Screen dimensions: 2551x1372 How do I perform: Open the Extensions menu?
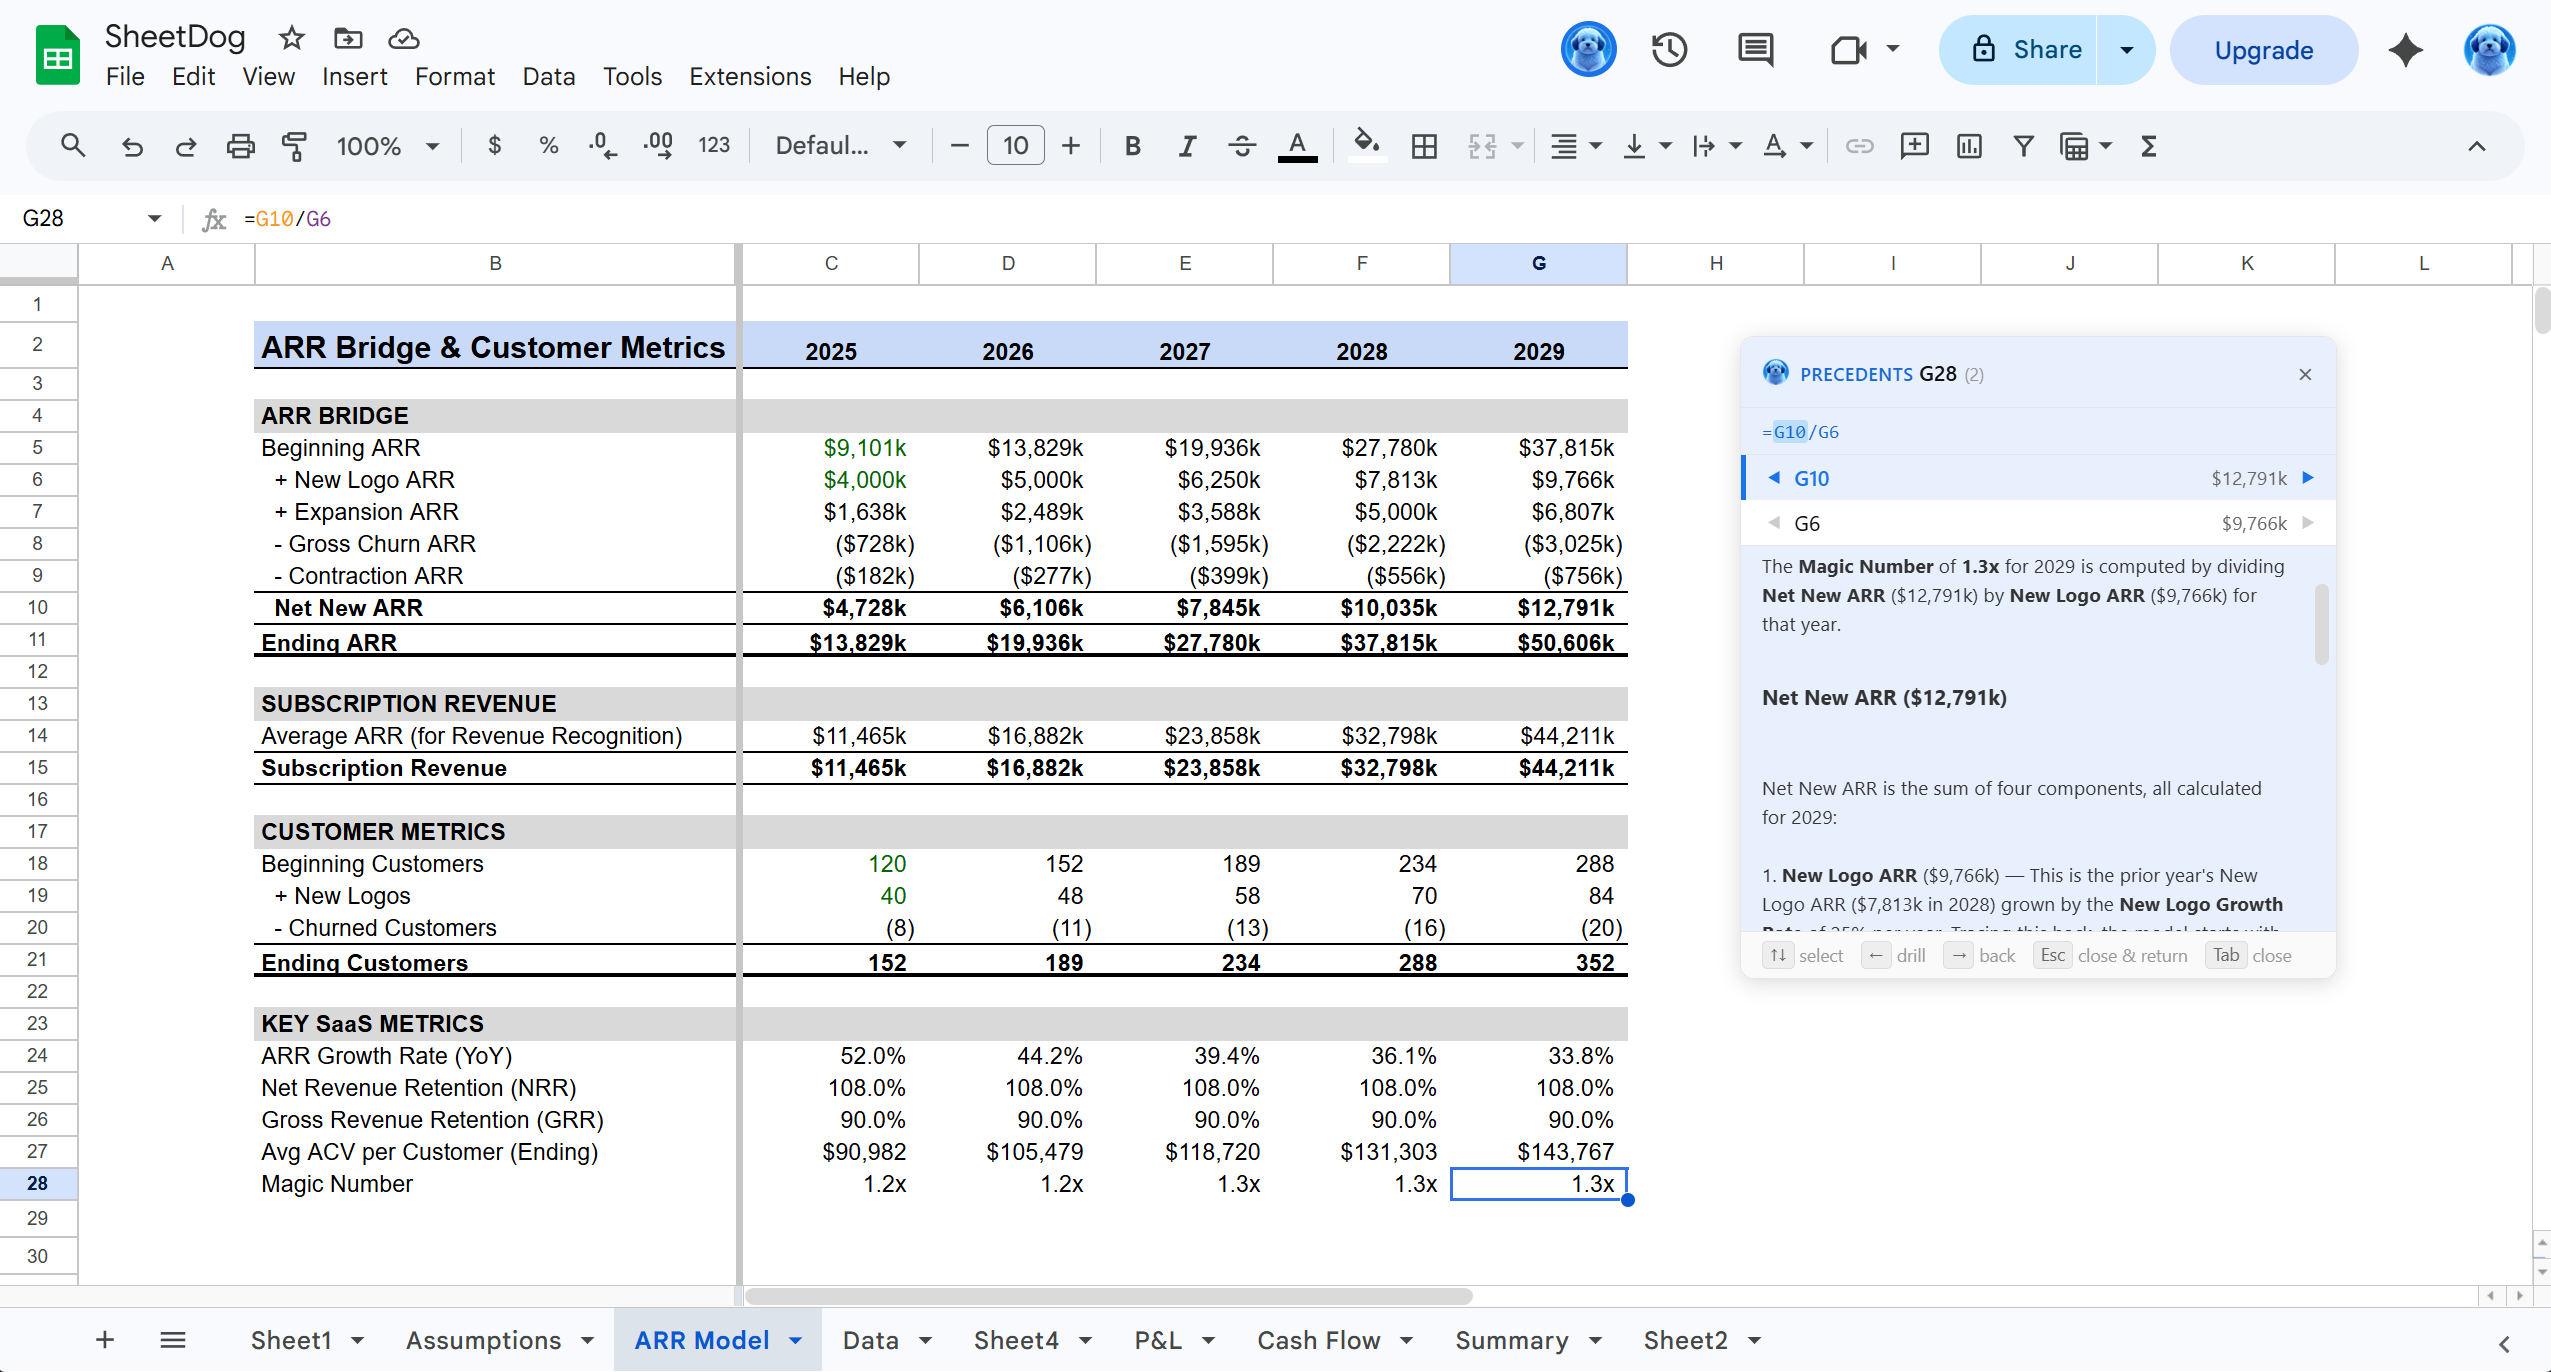coord(749,76)
